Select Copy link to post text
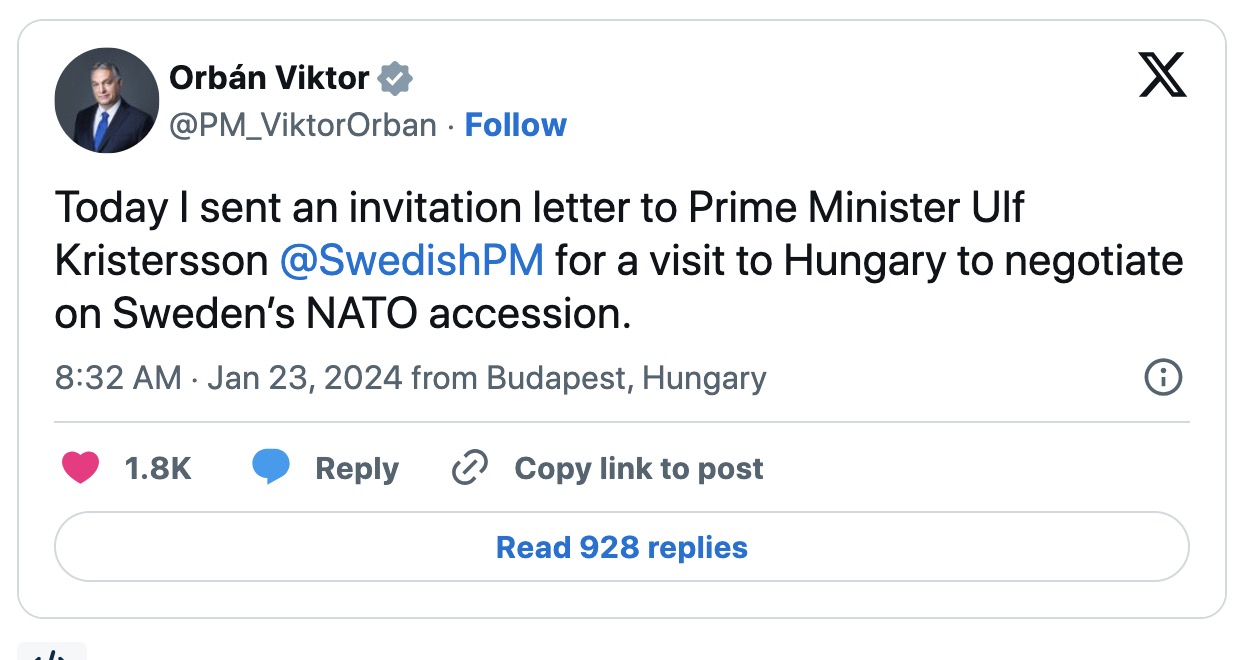This screenshot has height=660, width=1256. 638,468
